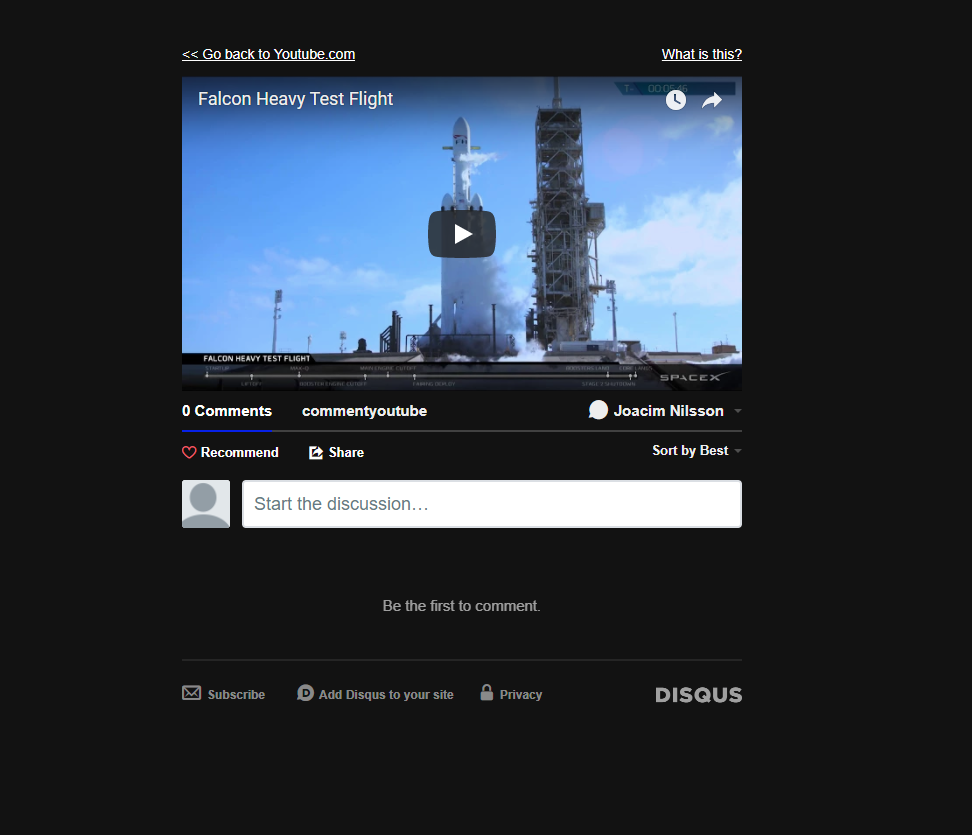Open the video share arrow icon
The image size is (972, 835).
(712, 100)
